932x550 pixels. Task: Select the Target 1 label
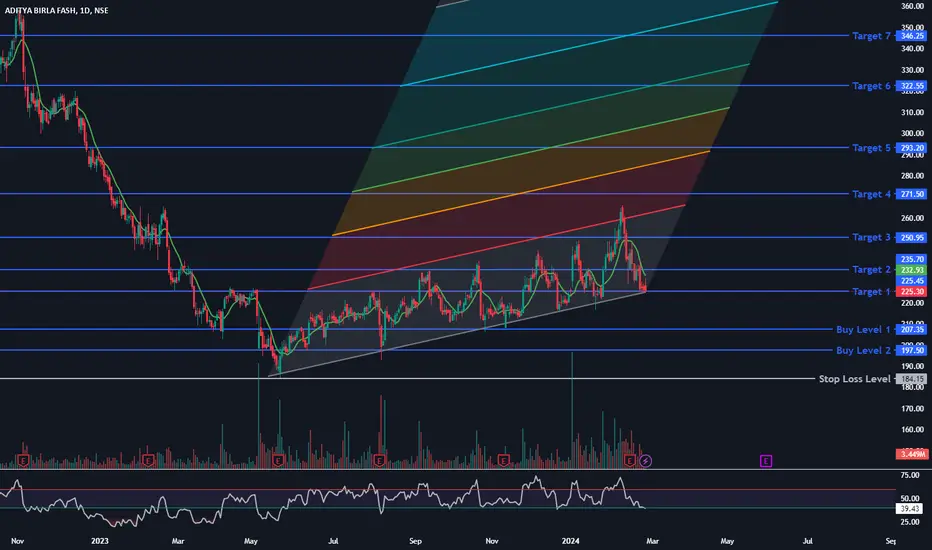[x=871, y=291]
